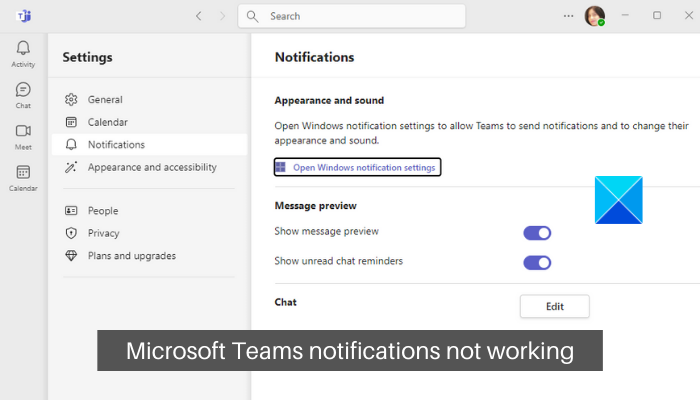Click the People contact card icon

tap(71, 210)
